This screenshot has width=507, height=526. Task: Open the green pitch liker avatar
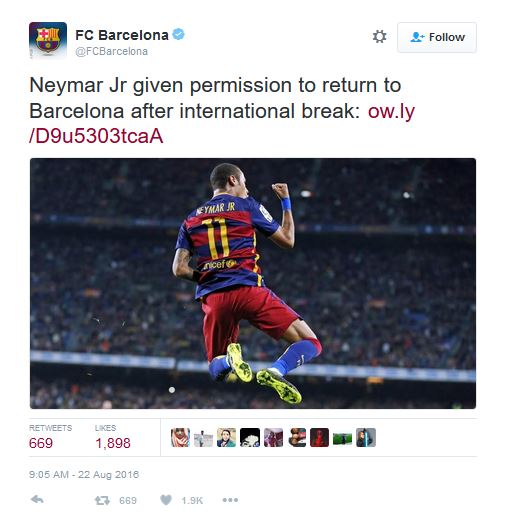coord(343,437)
